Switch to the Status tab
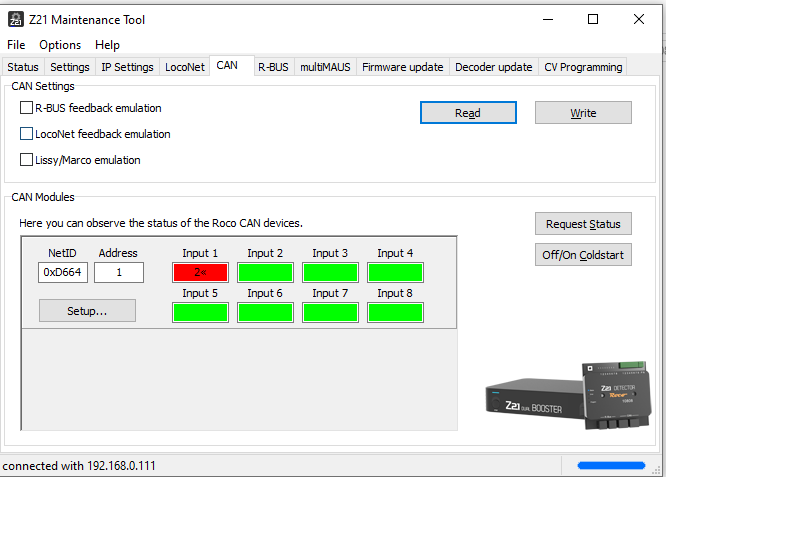 click(23, 67)
